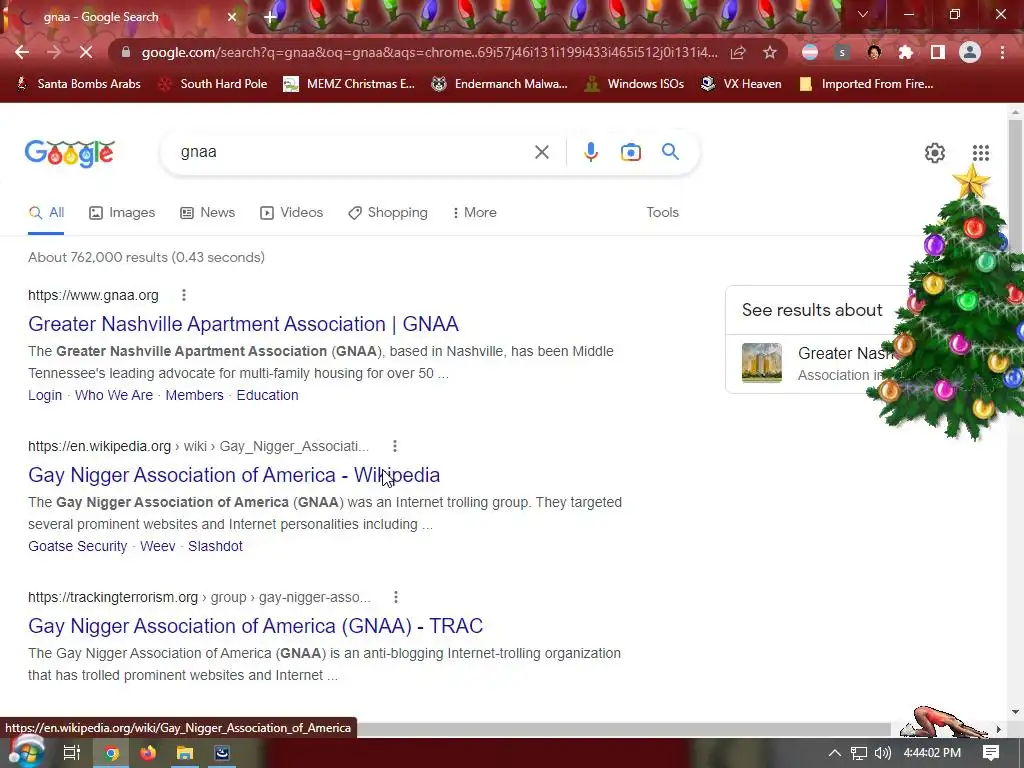Expand the More search filters menu
1024x768 pixels.
click(x=475, y=213)
